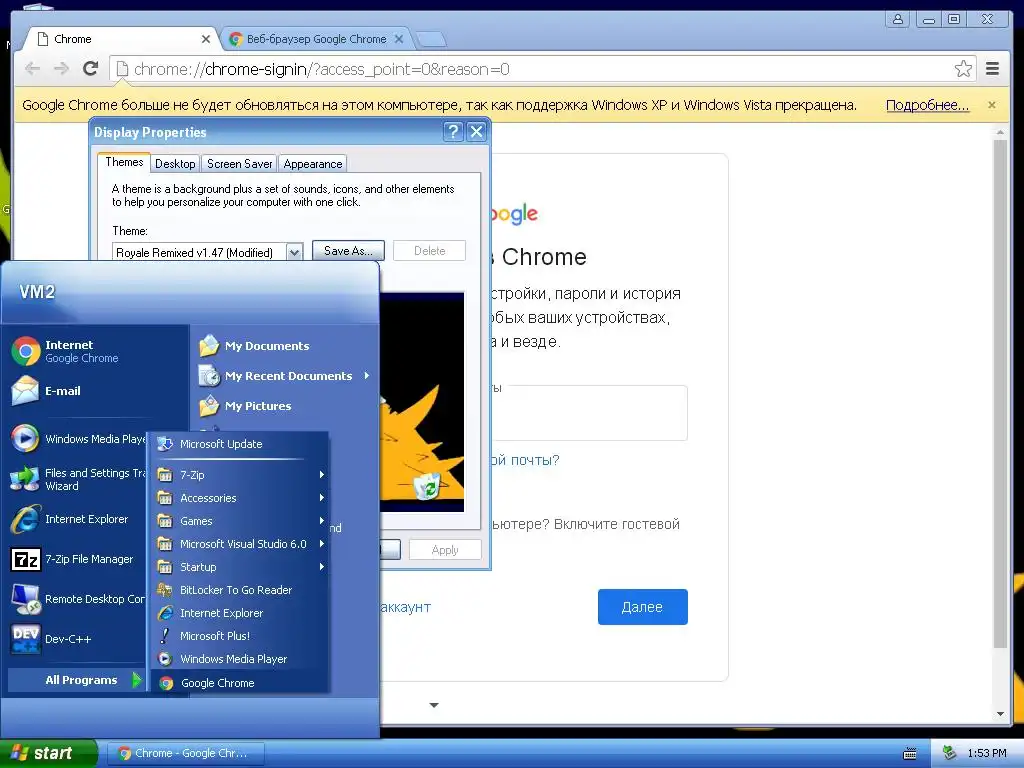Open Chrome user profile icon

(x=898, y=19)
